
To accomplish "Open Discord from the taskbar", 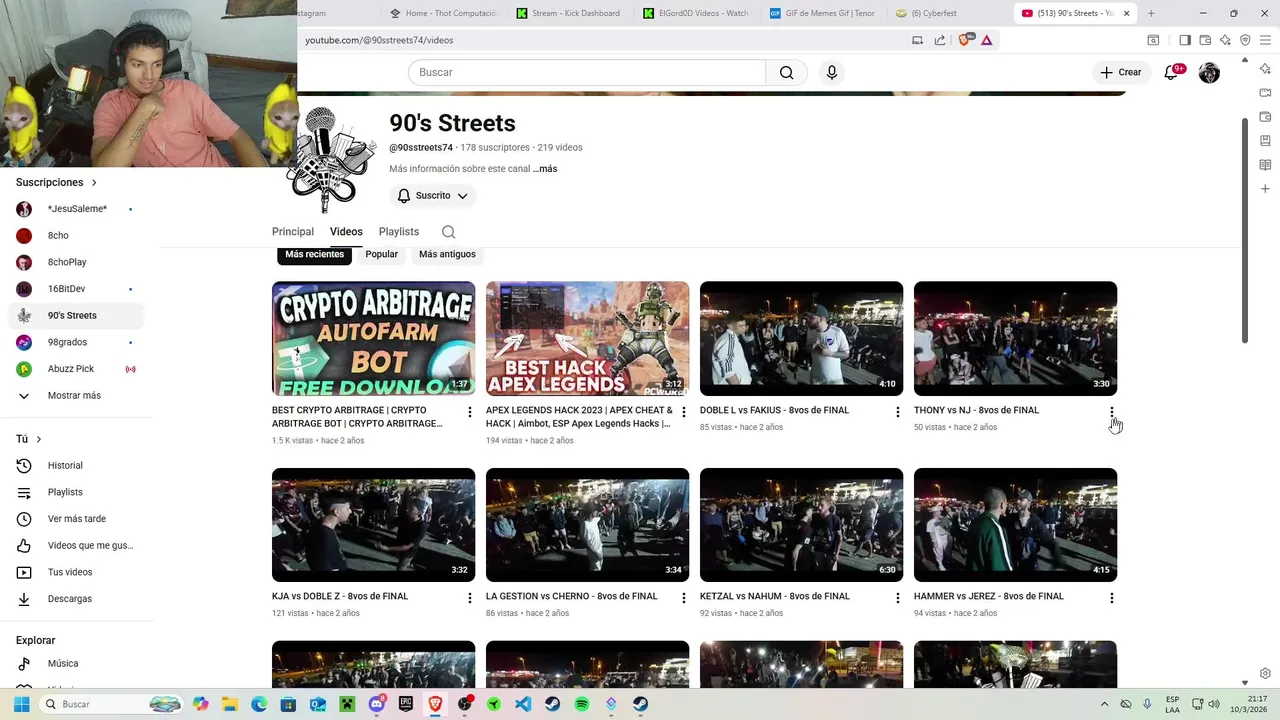I will [x=377, y=704].
